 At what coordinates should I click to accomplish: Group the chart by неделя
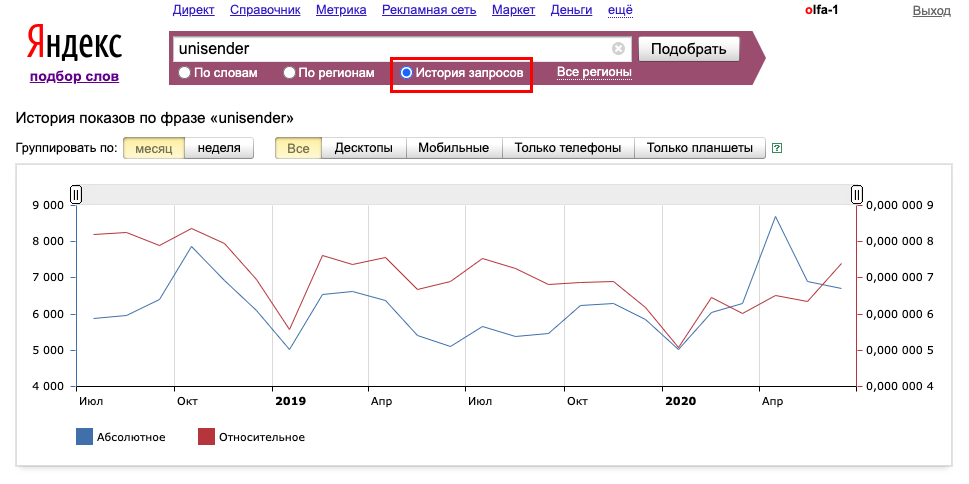(219, 148)
